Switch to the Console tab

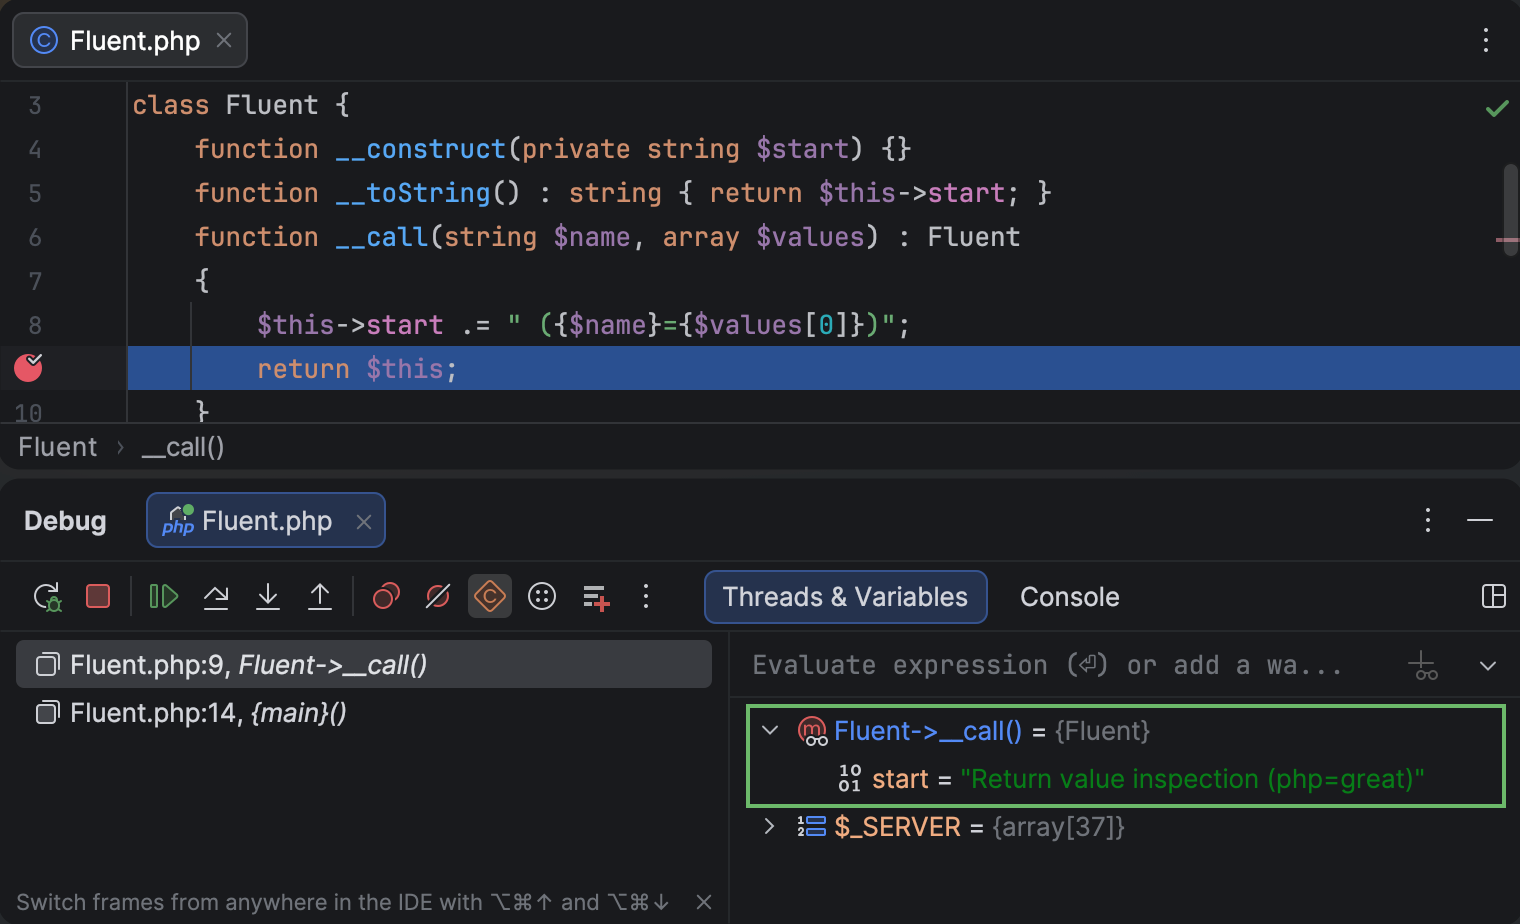pos(1068,596)
